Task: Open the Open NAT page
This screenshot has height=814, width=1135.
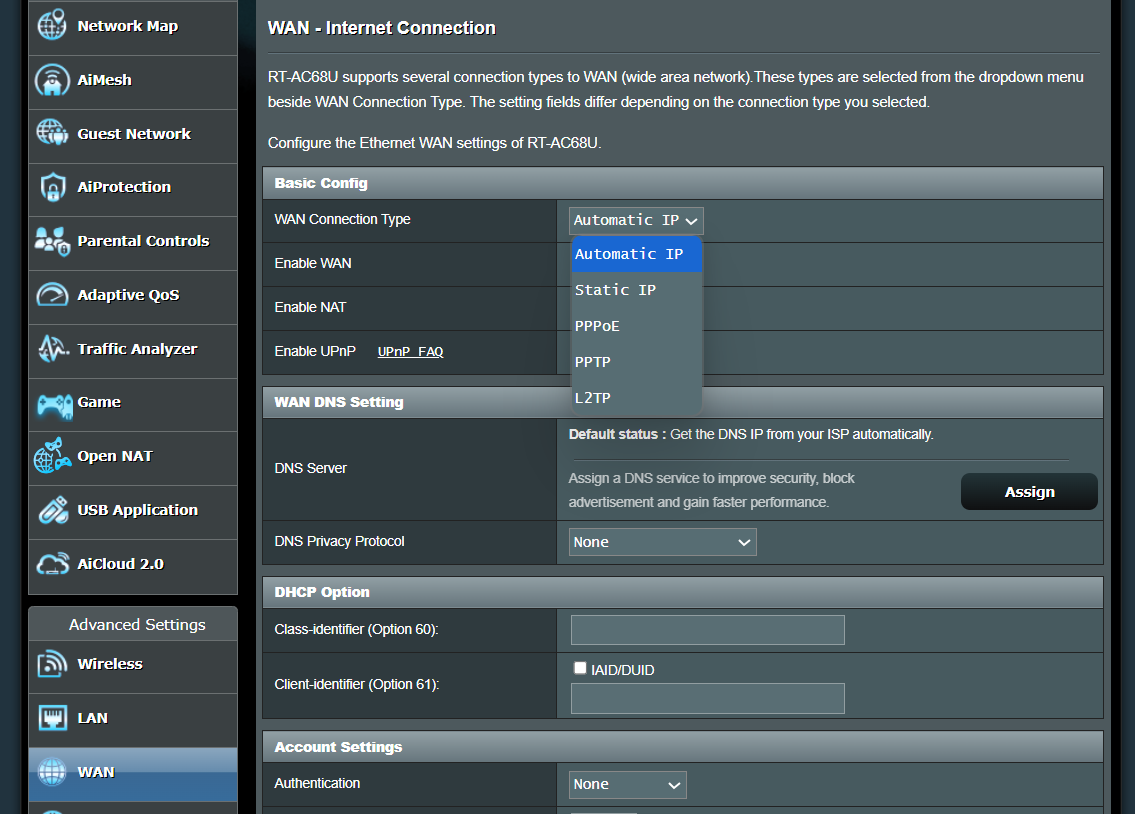Action: (133, 459)
